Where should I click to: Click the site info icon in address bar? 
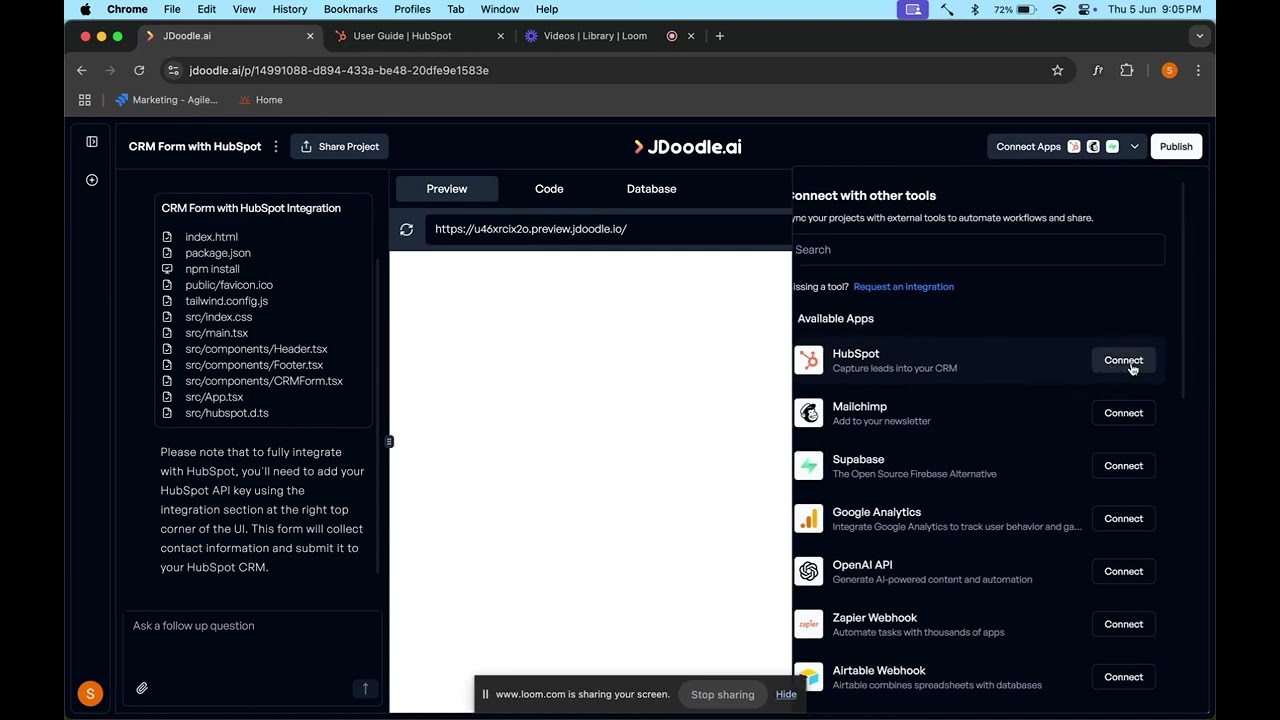point(173,70)
